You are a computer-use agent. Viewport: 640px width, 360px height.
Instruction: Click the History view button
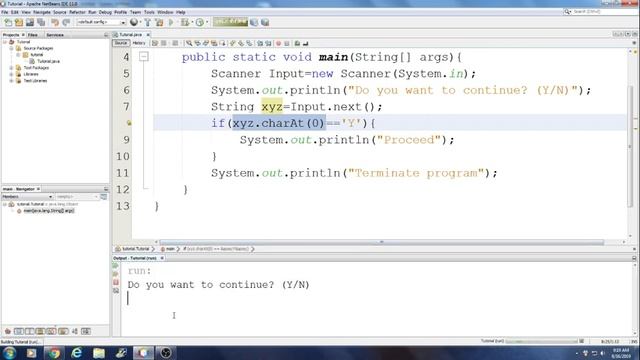(139, 43)
